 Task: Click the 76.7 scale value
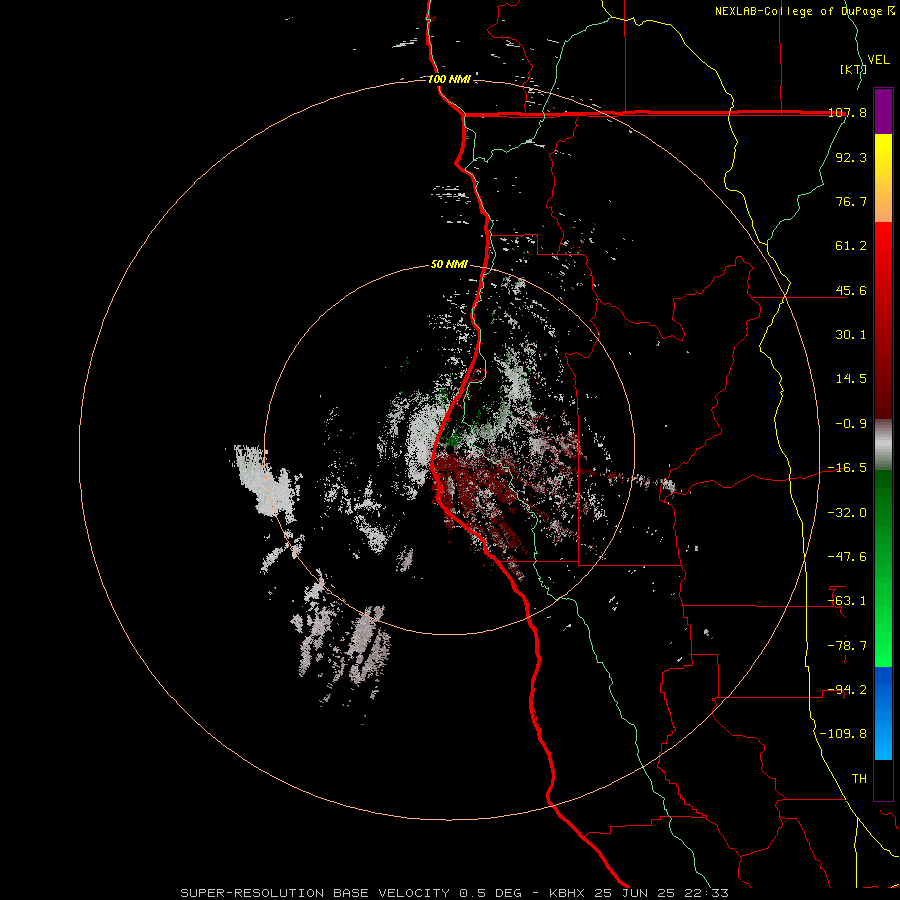tap(851, 201)
